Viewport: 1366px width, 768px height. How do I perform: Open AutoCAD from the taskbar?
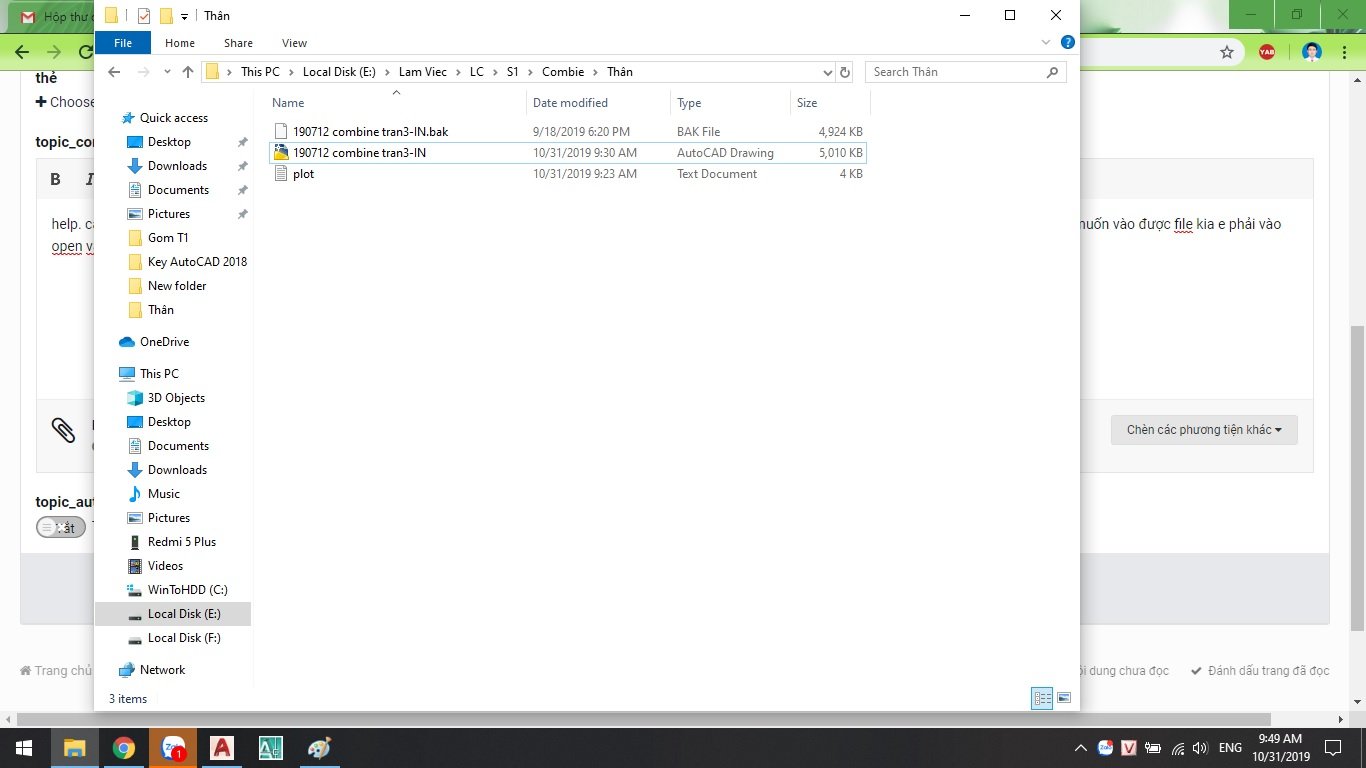[221, 748]
